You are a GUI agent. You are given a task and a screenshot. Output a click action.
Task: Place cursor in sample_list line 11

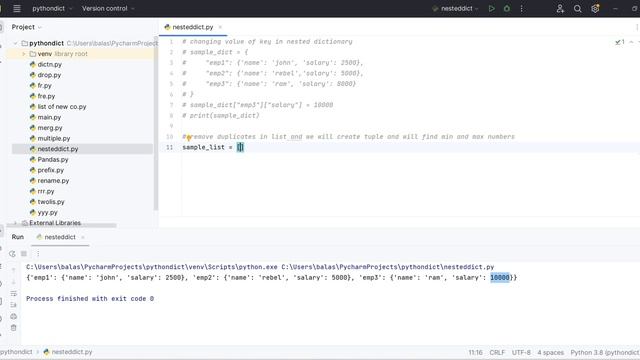pyautogui.click(x=212, y=147)
